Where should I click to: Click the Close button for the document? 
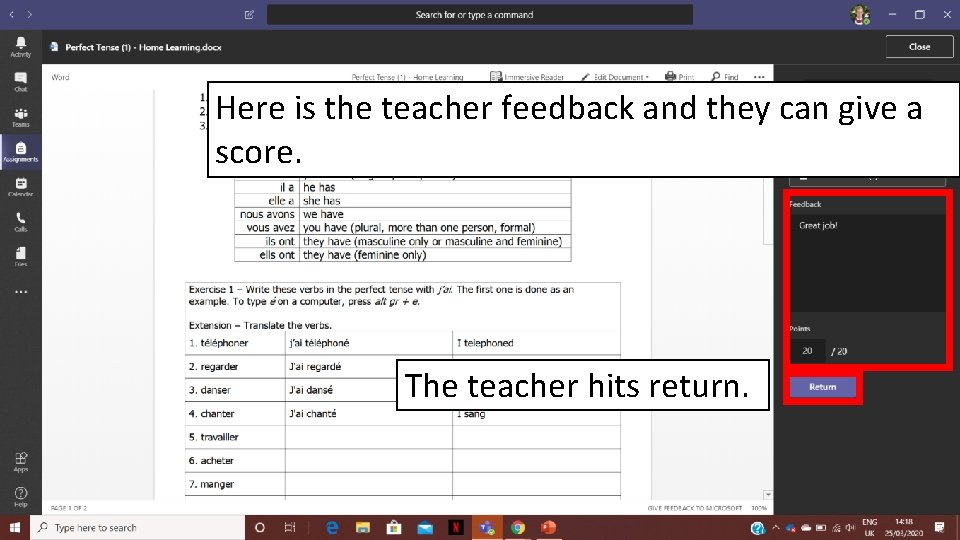point(919,47)
